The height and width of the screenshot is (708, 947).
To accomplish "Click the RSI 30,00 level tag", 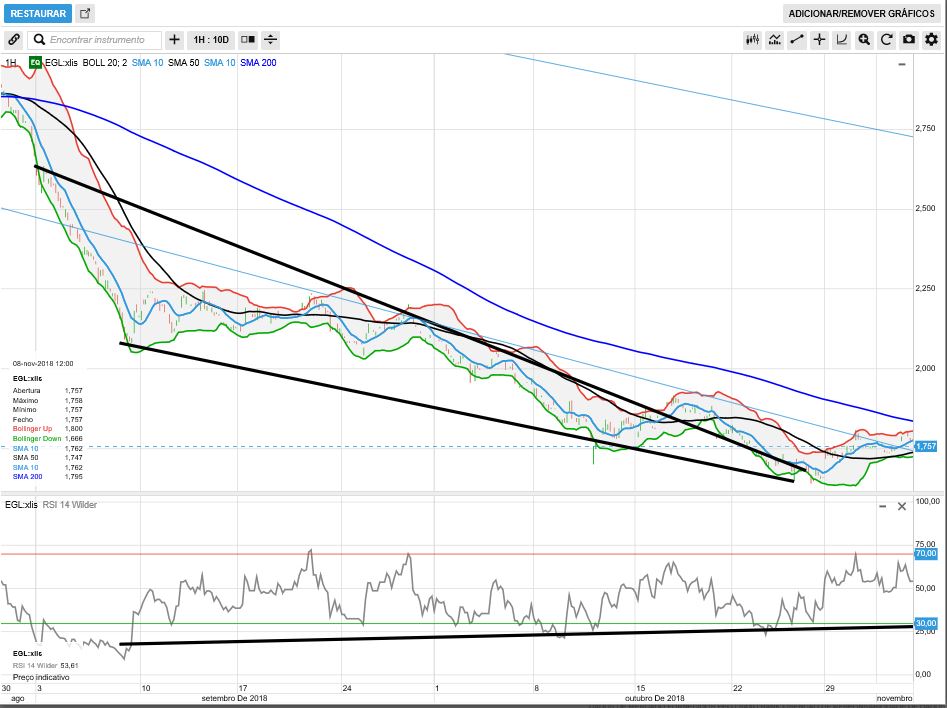I will (x=926, y=623).
